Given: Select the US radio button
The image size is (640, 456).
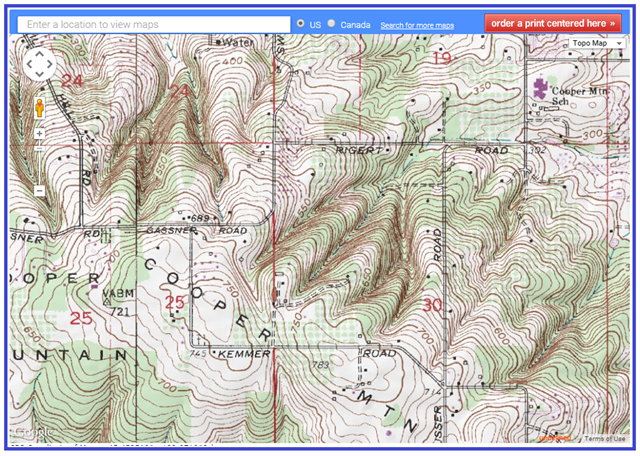Looking at the screenshot, I should pyautogui.click(x=301, y=23).
